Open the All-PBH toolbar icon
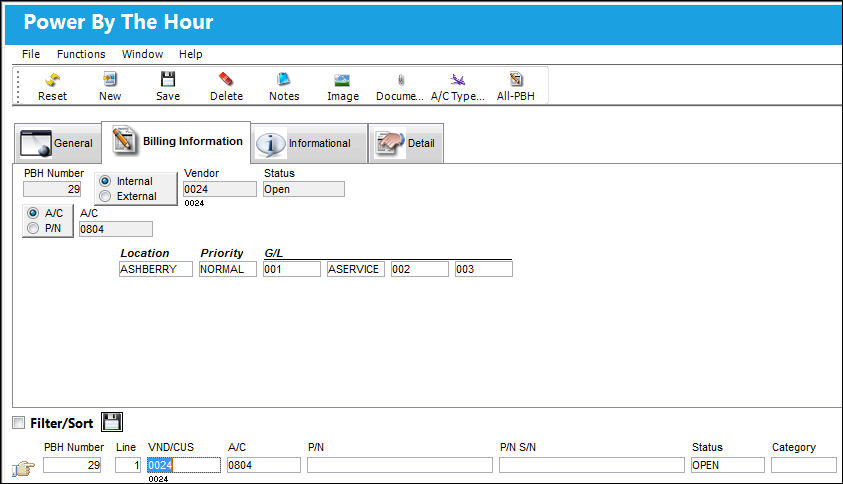 coord(516,80)
